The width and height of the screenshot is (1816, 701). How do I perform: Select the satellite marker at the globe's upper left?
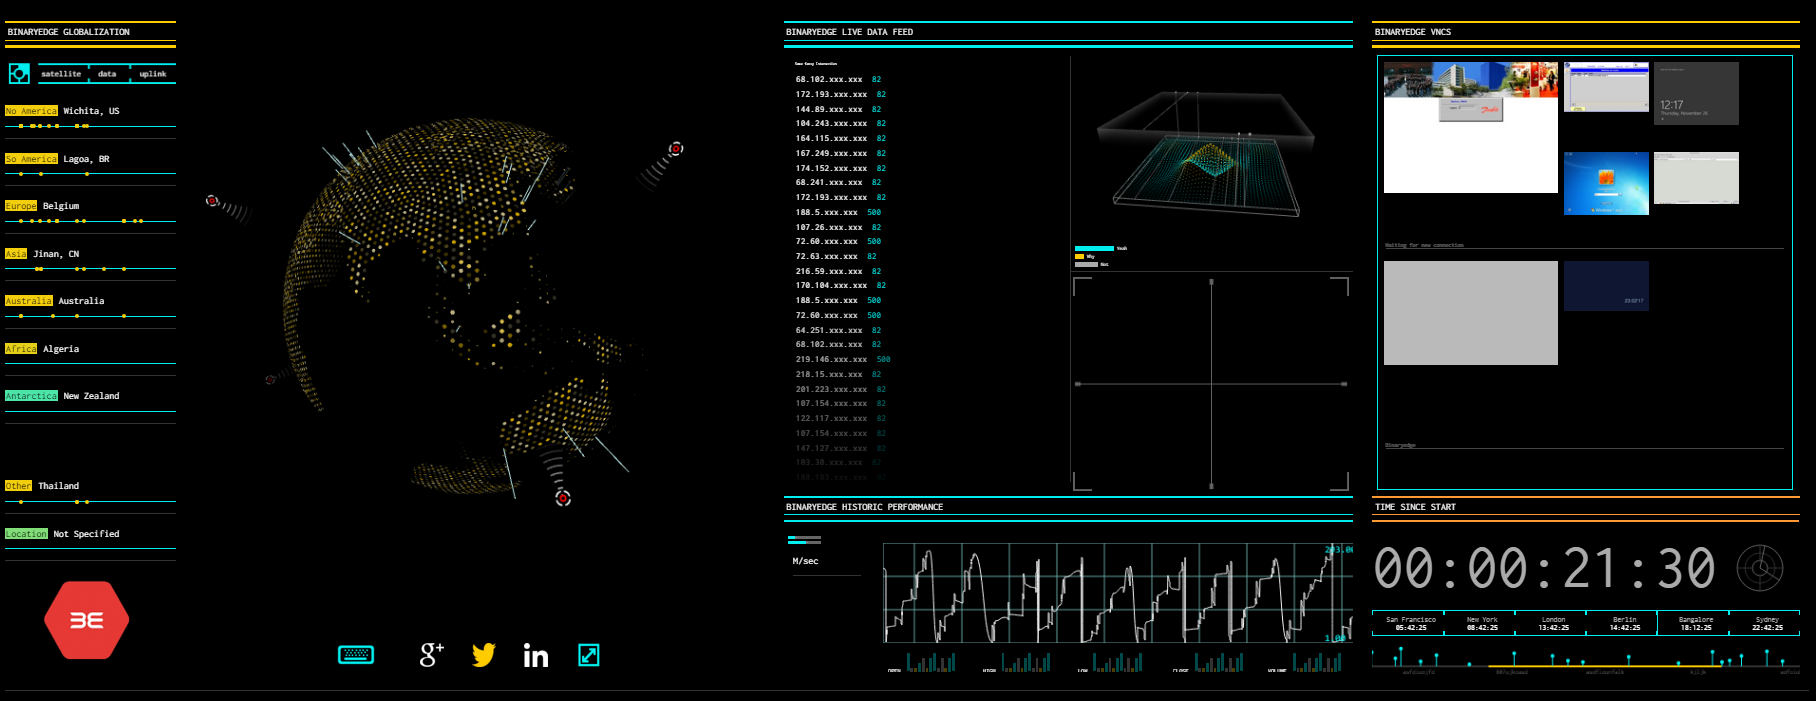[x=212, y=201]
